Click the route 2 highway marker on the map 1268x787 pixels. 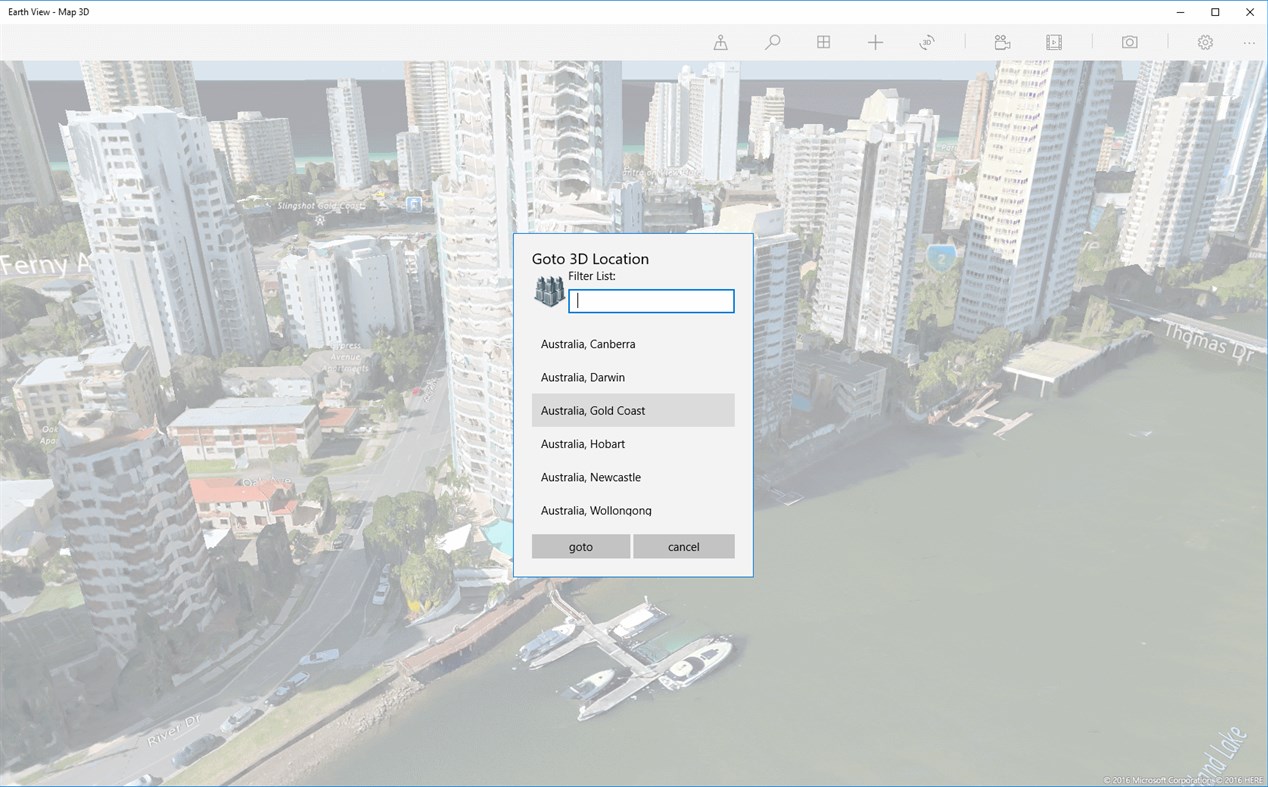point(939,257)
